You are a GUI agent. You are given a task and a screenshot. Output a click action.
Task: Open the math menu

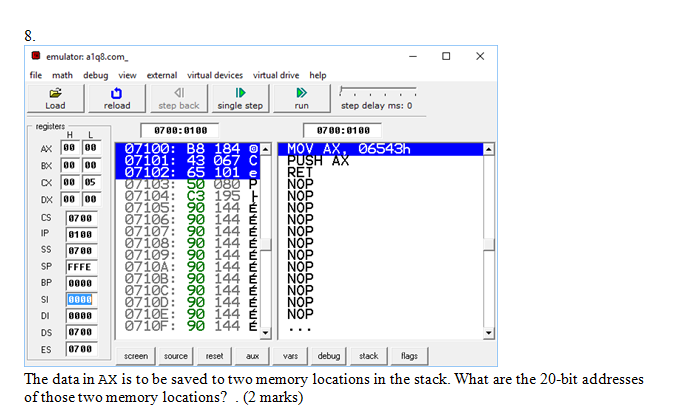pos(62,75)
